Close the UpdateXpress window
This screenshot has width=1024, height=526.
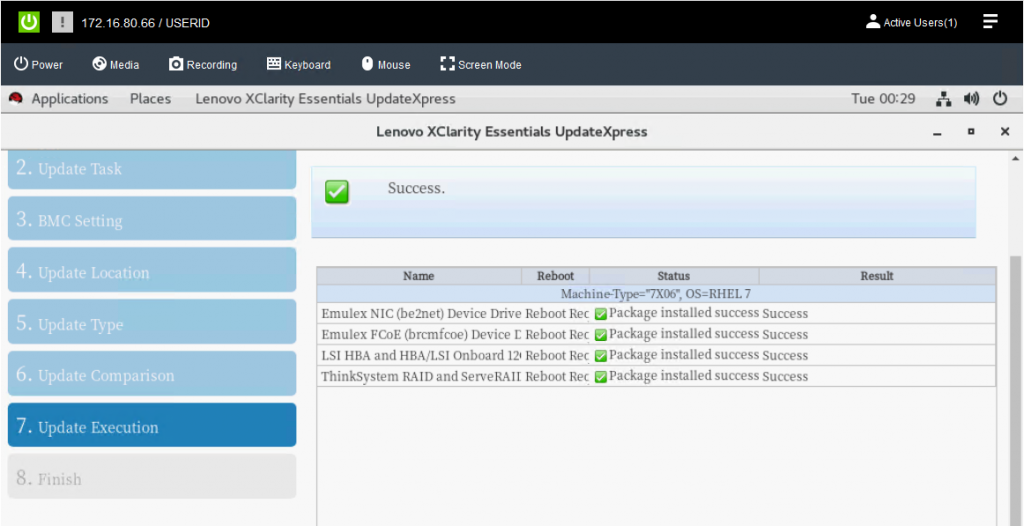[x=1005, y=132]
